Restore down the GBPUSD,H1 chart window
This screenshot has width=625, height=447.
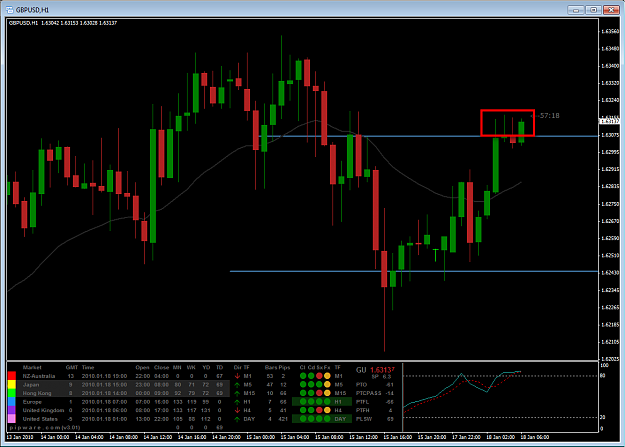(x=593, y=10)
